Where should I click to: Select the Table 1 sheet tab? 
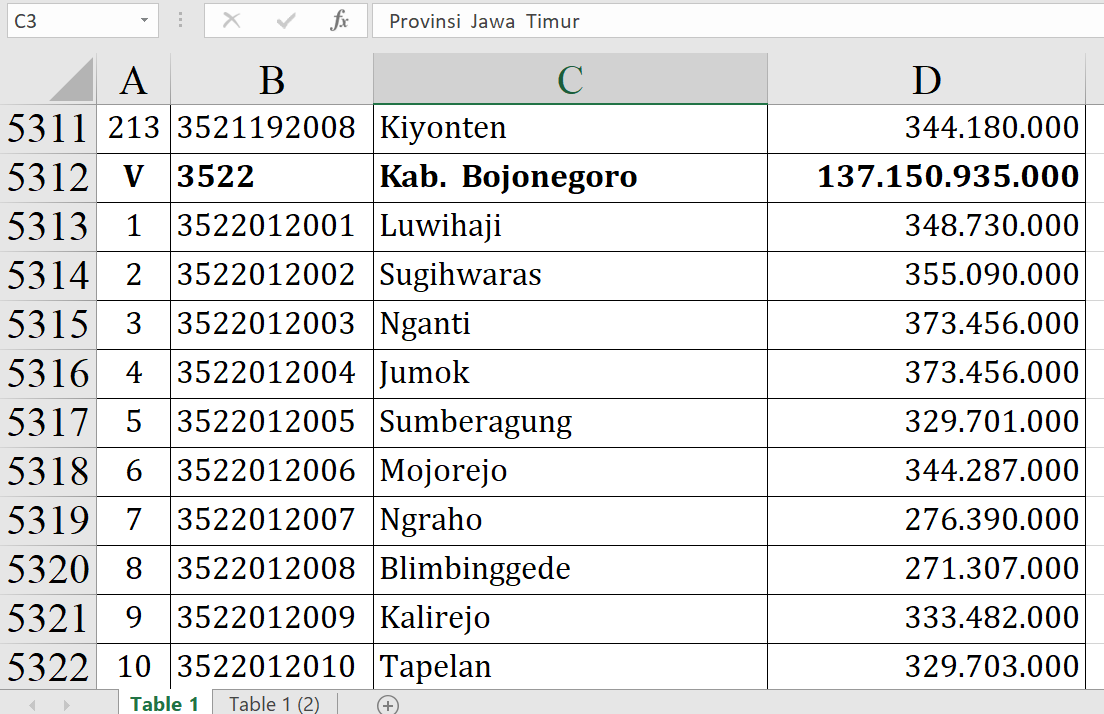click(164, 704)
